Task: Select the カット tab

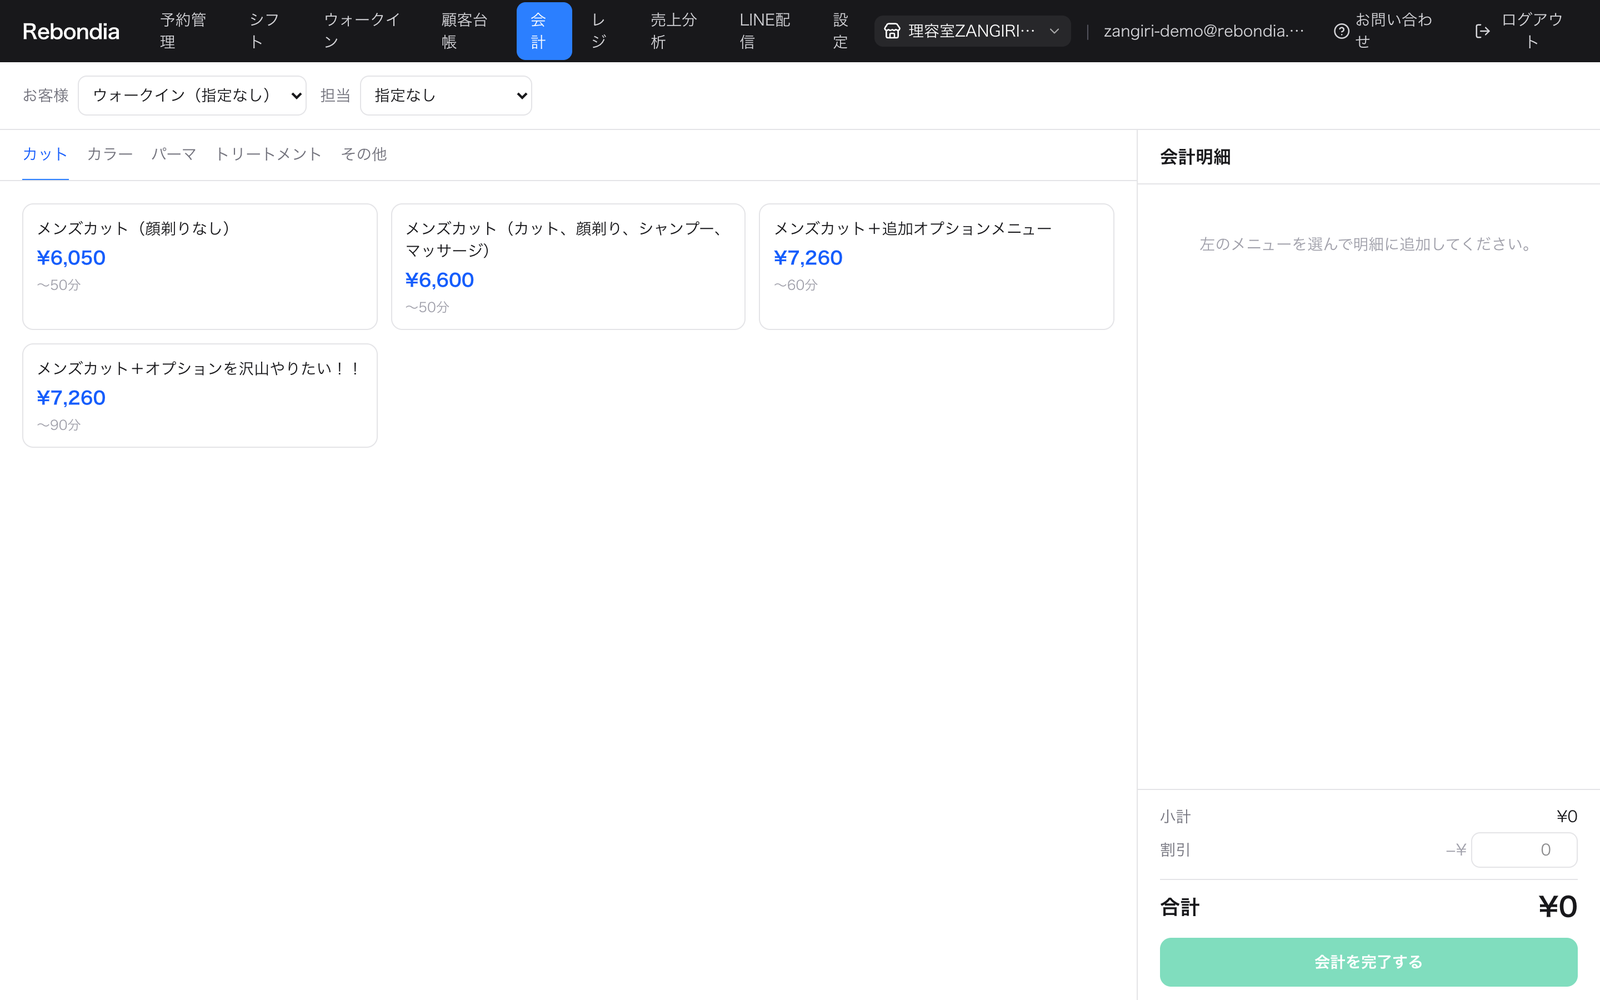Action: [x=45, y=154]
